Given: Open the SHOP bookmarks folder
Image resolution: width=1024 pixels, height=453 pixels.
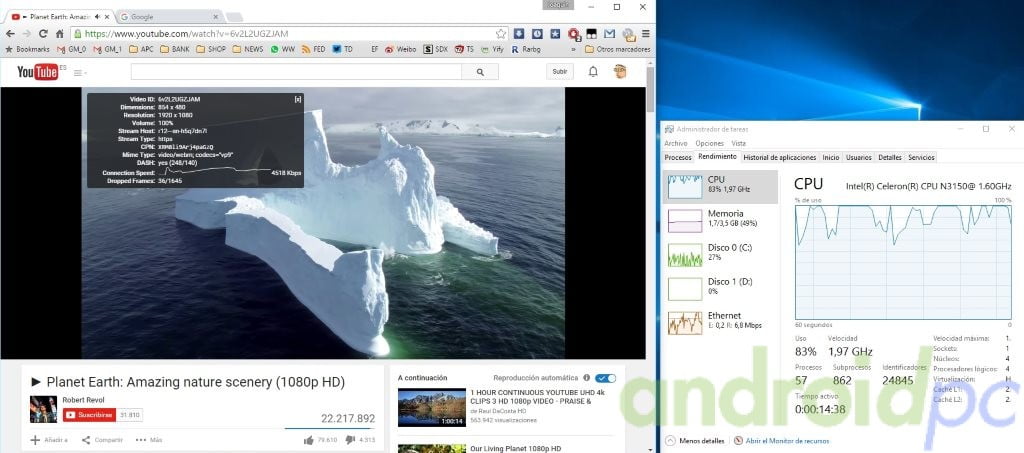Looking at the screenshot, I should (x=210, y=49).
